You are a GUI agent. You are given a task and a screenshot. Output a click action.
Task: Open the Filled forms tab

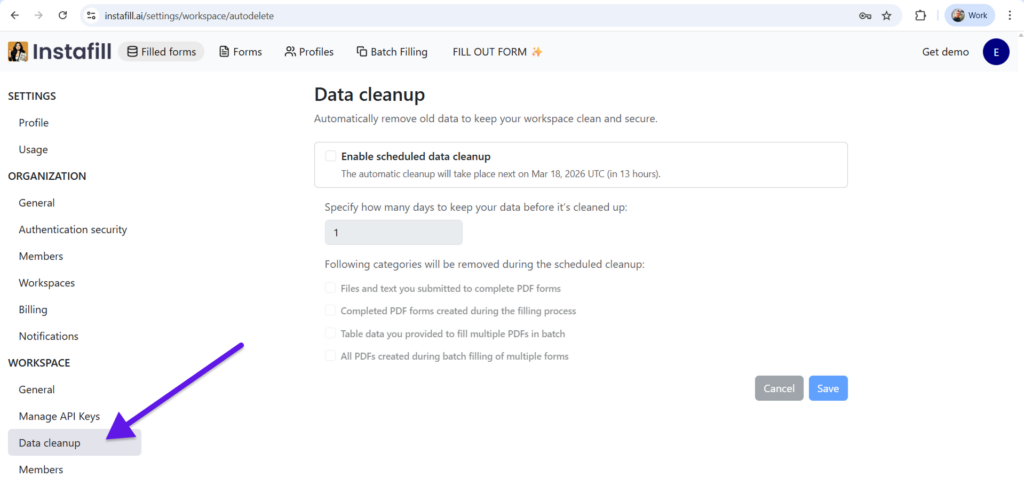pos(161,52)
